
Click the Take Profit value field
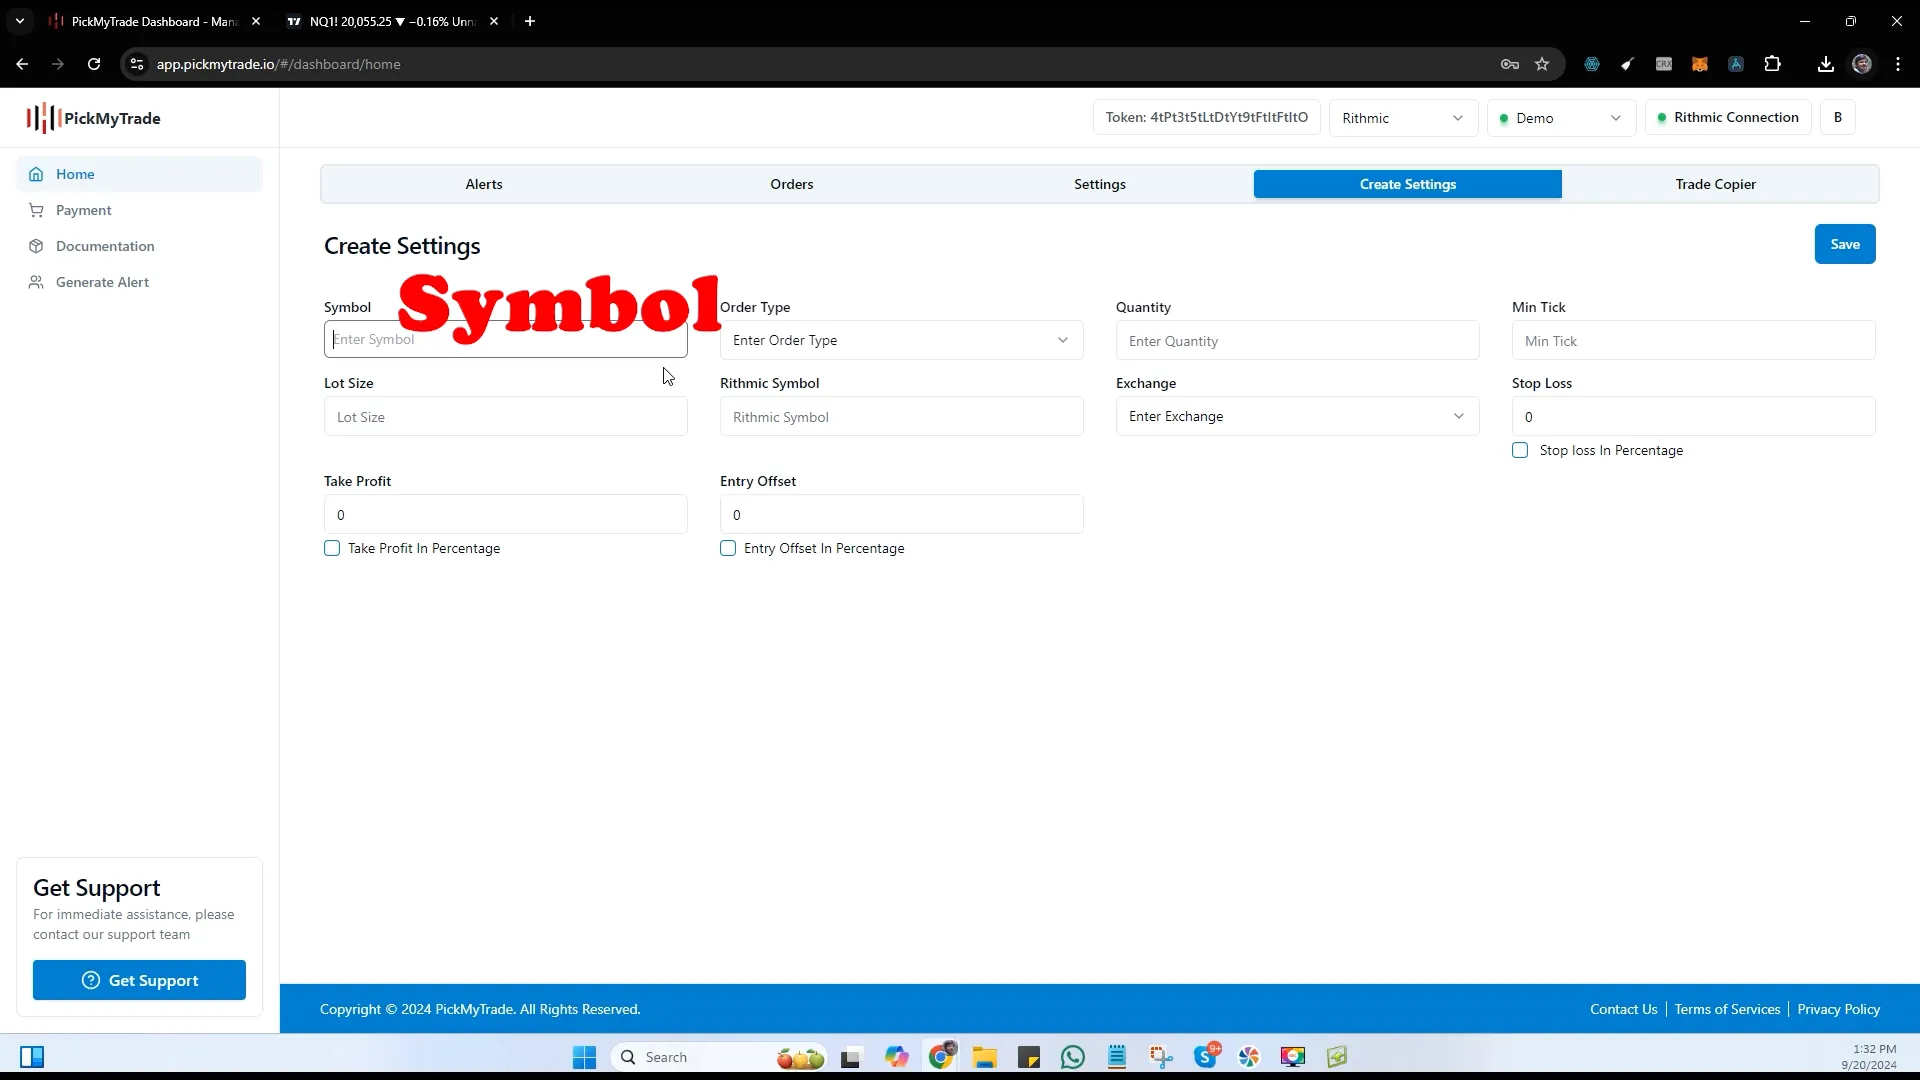505,515
